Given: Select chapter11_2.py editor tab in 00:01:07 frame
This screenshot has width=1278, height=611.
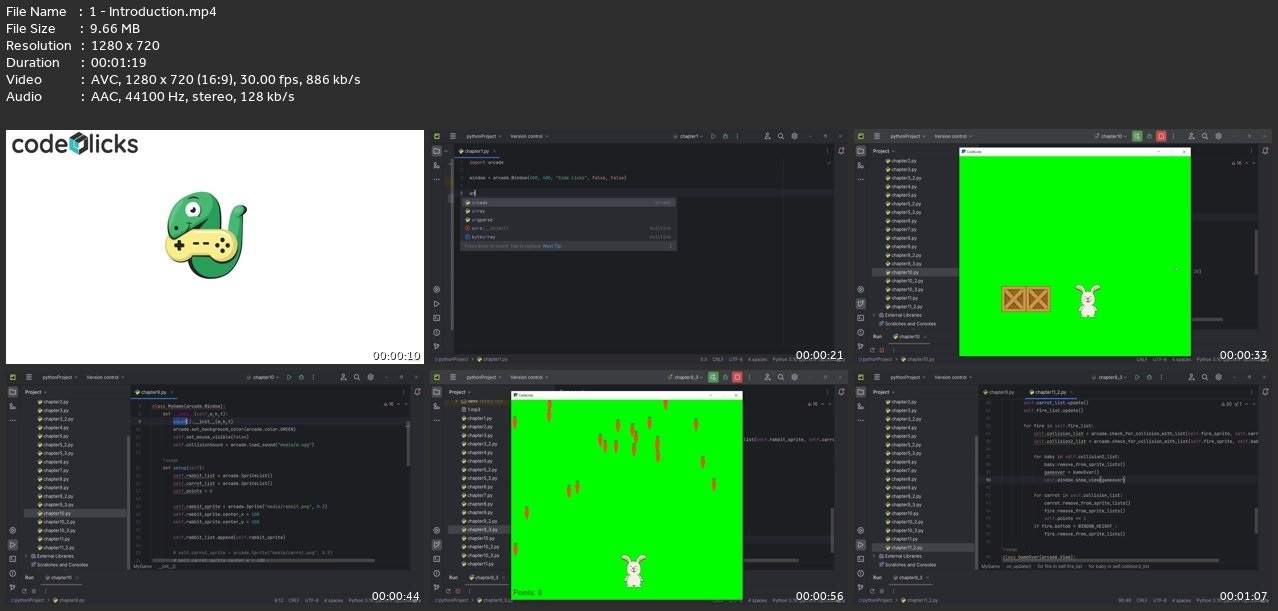Looking at the screenshot, I should click(x=1051, y=392).
